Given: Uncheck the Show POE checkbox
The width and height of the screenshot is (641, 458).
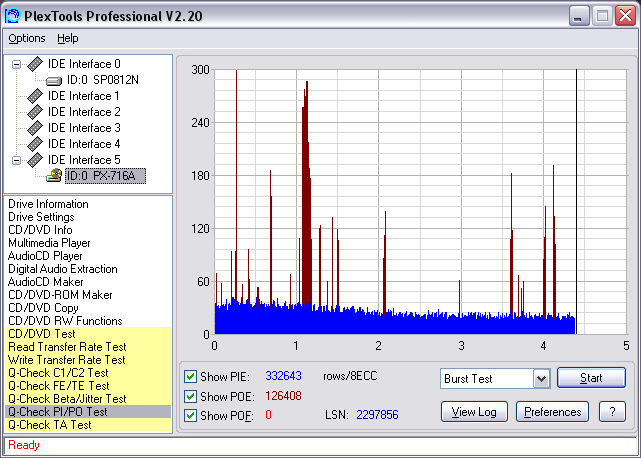Looking at the screenshot, I should coord(190,396).
